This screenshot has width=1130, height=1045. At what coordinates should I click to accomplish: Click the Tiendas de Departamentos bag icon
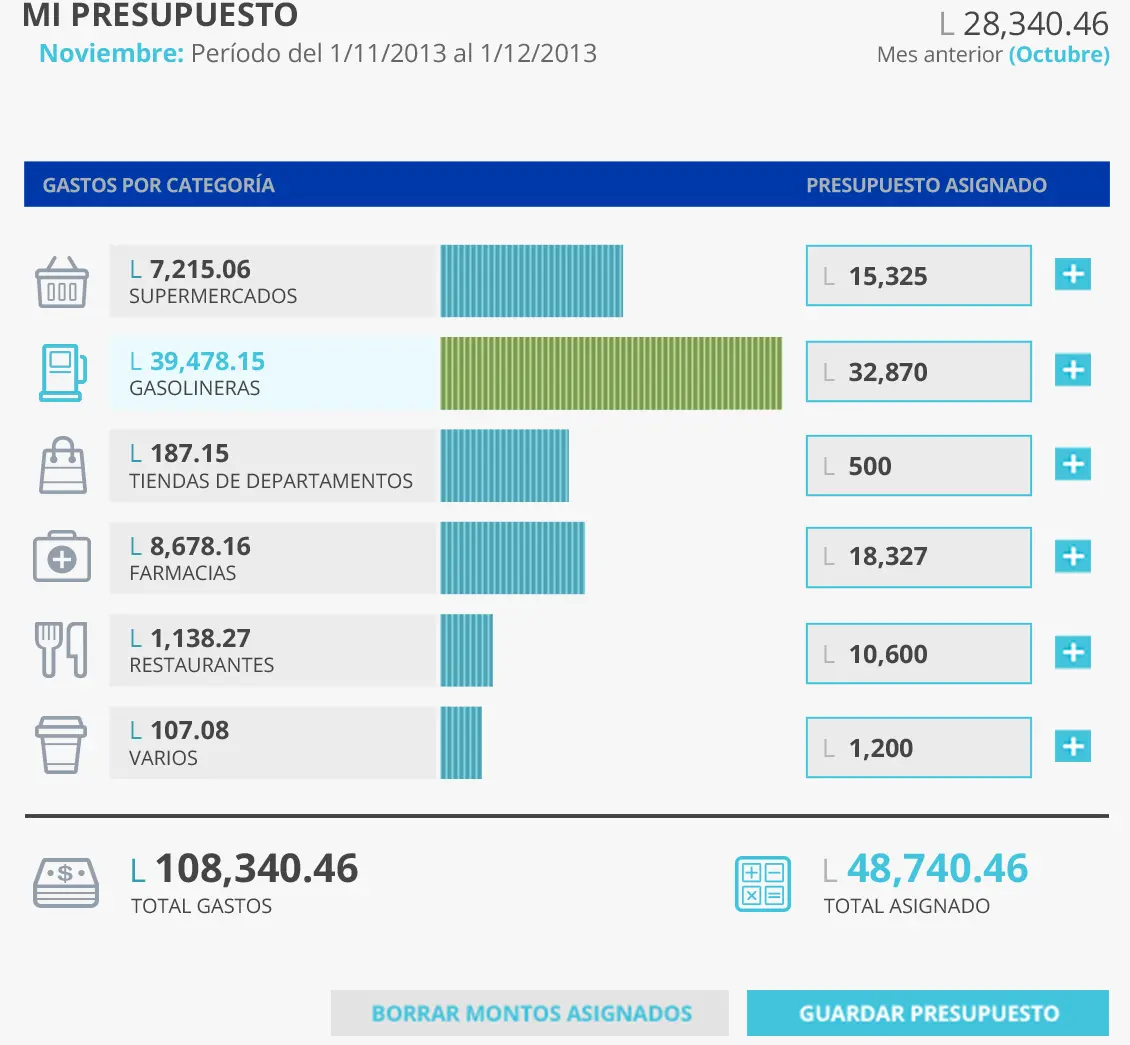[x=62, y=464]
